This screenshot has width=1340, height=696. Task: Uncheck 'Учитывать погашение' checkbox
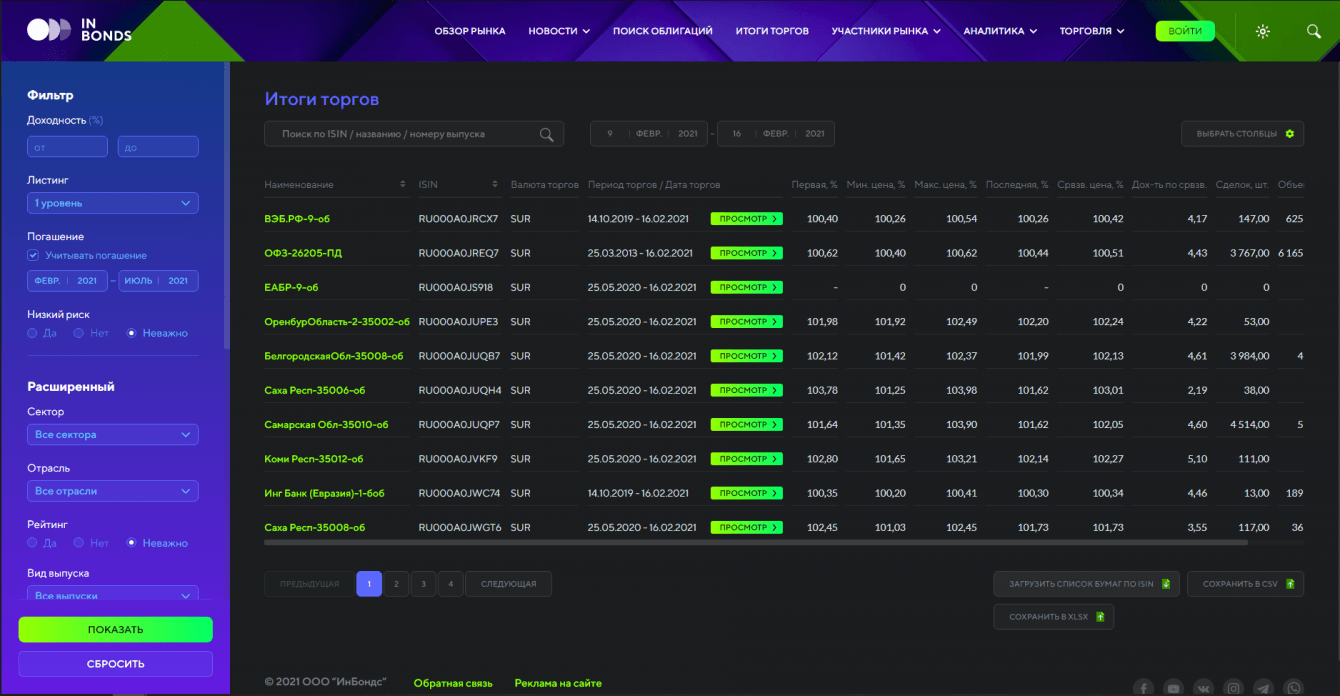click(x=33, y=255)
